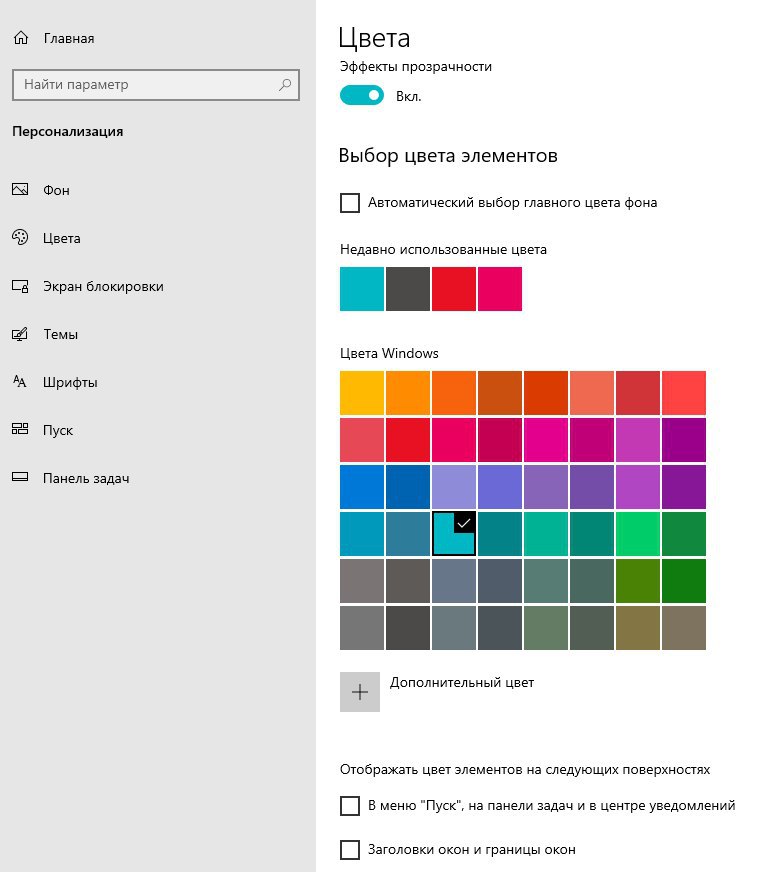The width and height of the screenshot is (757, 872).
Task: Choose the blue swatch starting third row
Action: [362, 487]
